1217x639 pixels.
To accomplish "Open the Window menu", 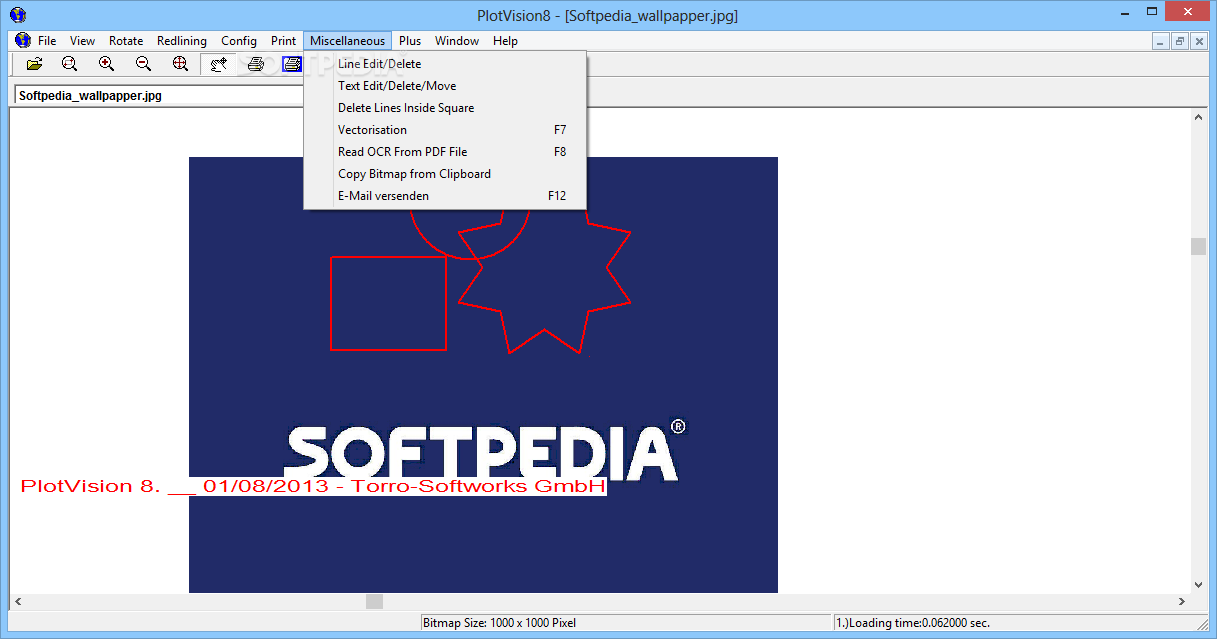I will pos(457,41).
